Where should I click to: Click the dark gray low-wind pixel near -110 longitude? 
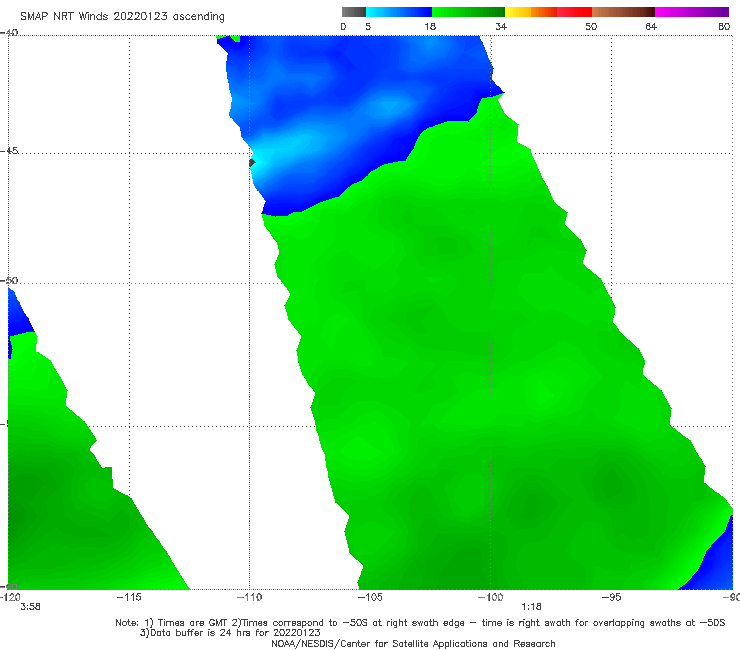pyautogui.click(x=252, y=163)
